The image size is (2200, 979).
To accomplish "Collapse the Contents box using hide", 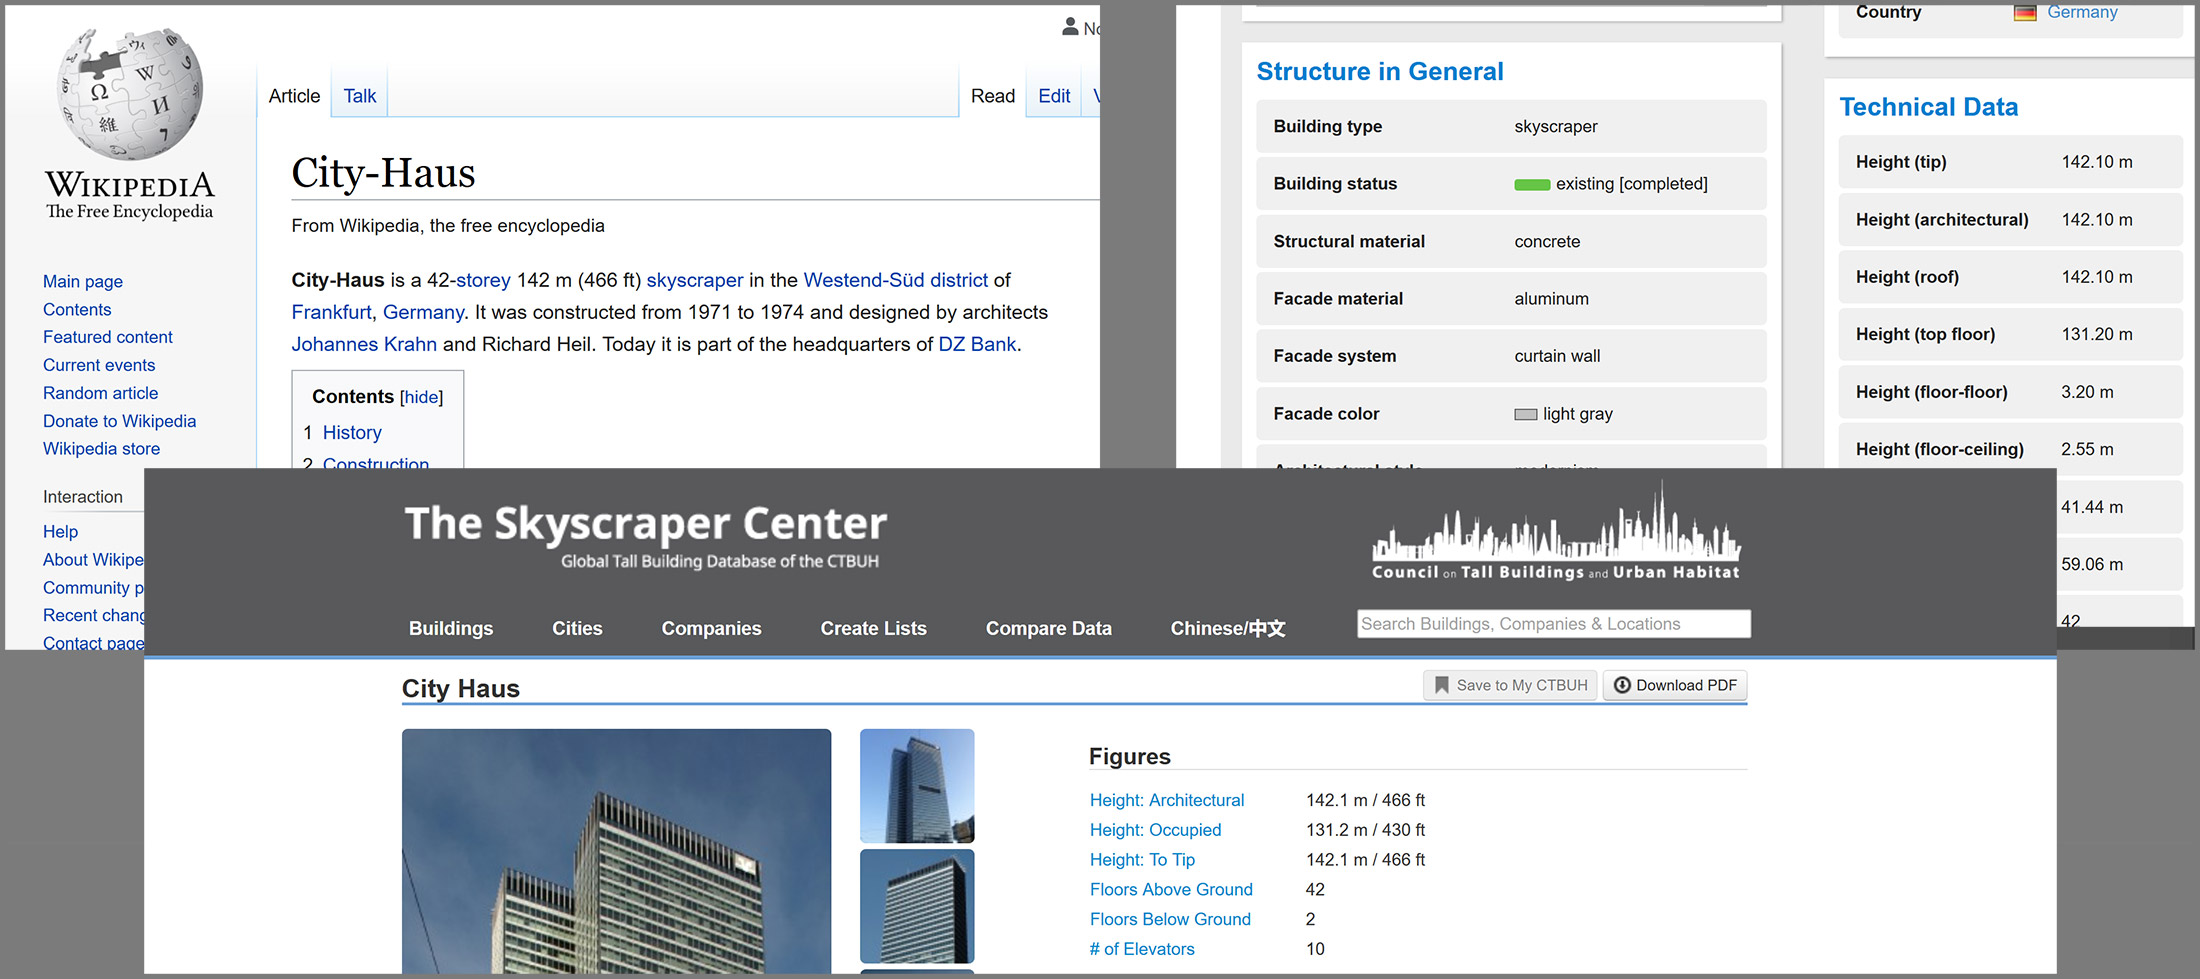I will click(421, 397).
